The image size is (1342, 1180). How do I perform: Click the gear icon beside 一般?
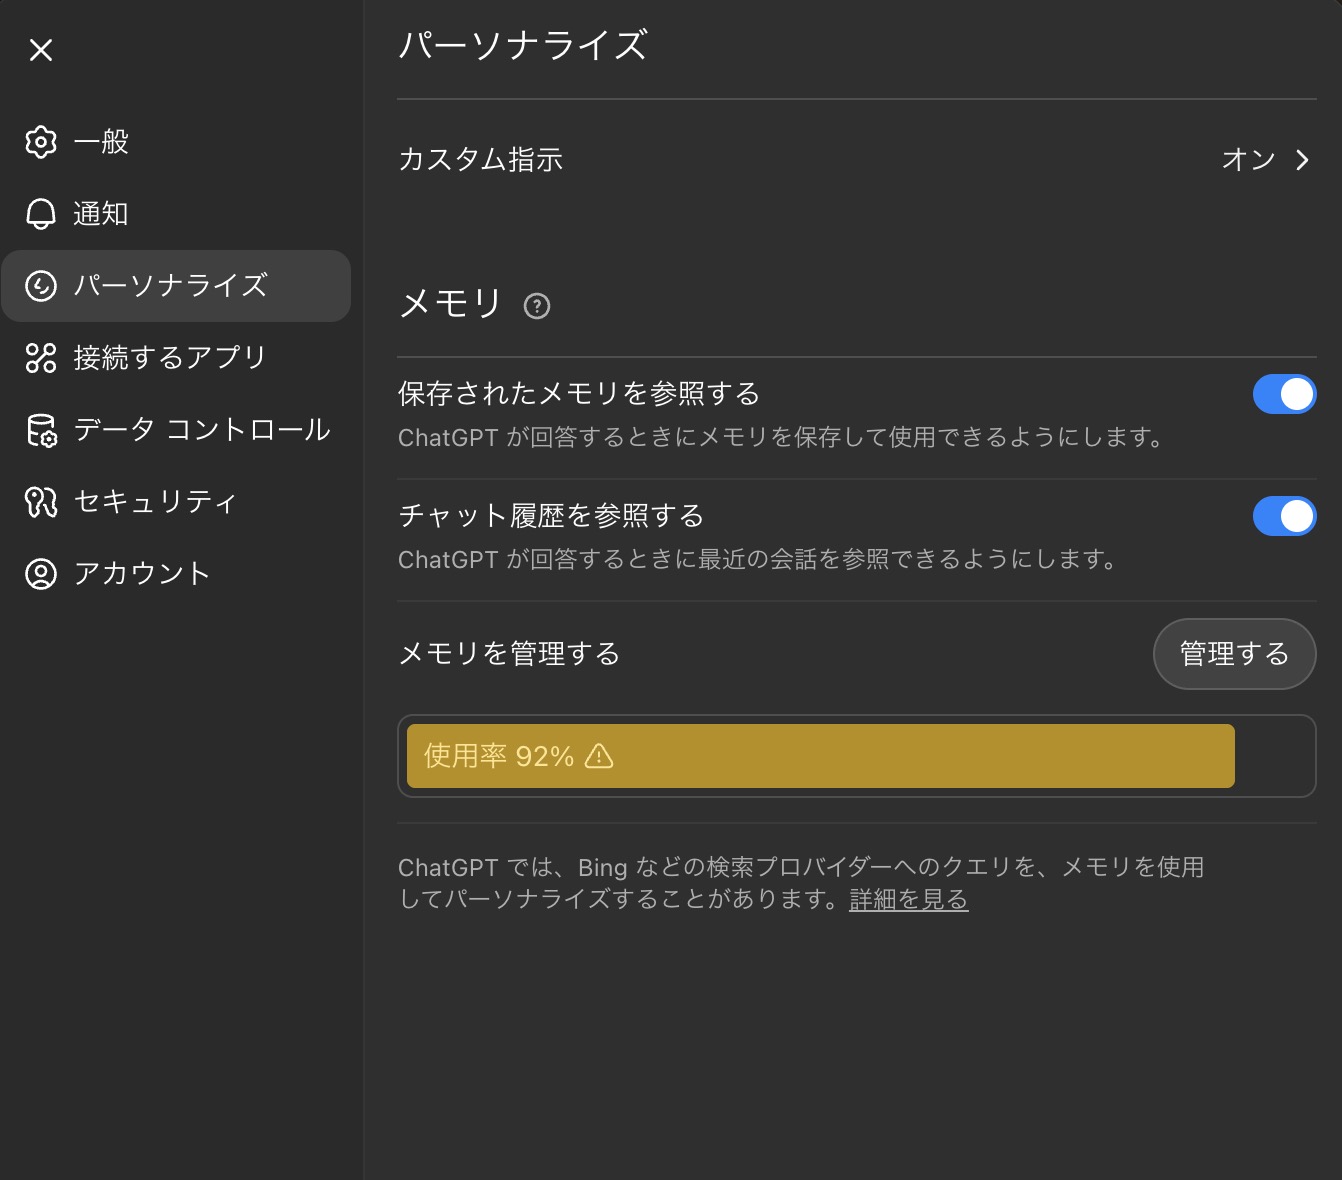coord(41,142)
